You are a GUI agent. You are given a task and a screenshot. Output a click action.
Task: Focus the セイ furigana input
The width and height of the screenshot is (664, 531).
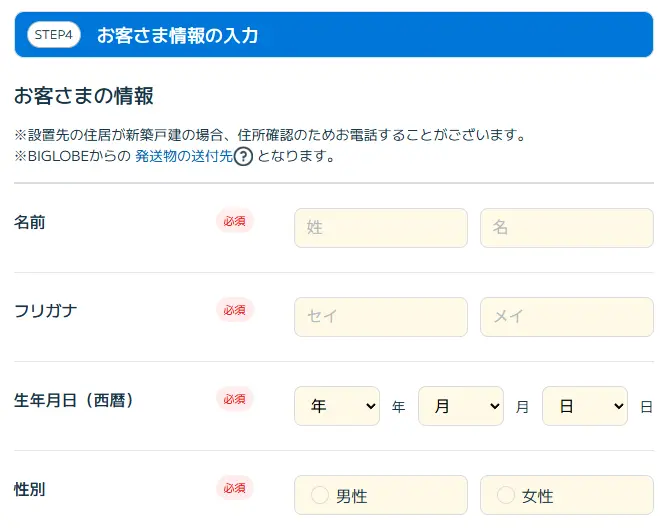(x=380, y=317)
